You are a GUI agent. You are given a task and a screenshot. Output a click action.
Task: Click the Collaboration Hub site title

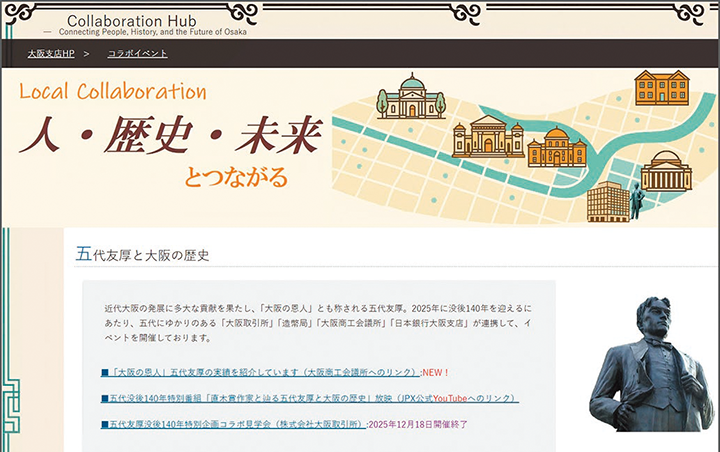(132, 21)
